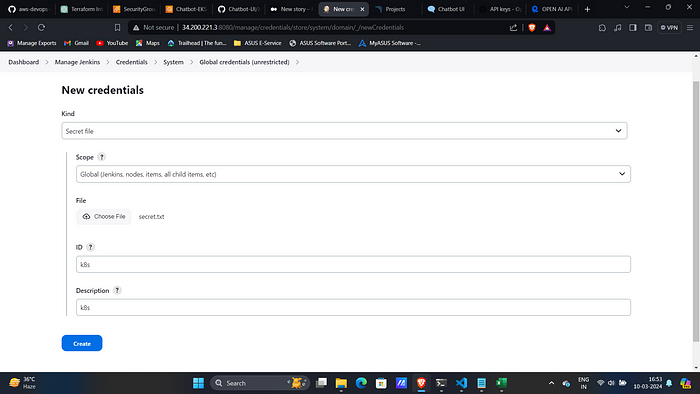The image size is (700, 394).
Task: Open Microsoft Store from the taskbar
Action: coord(381,383)
